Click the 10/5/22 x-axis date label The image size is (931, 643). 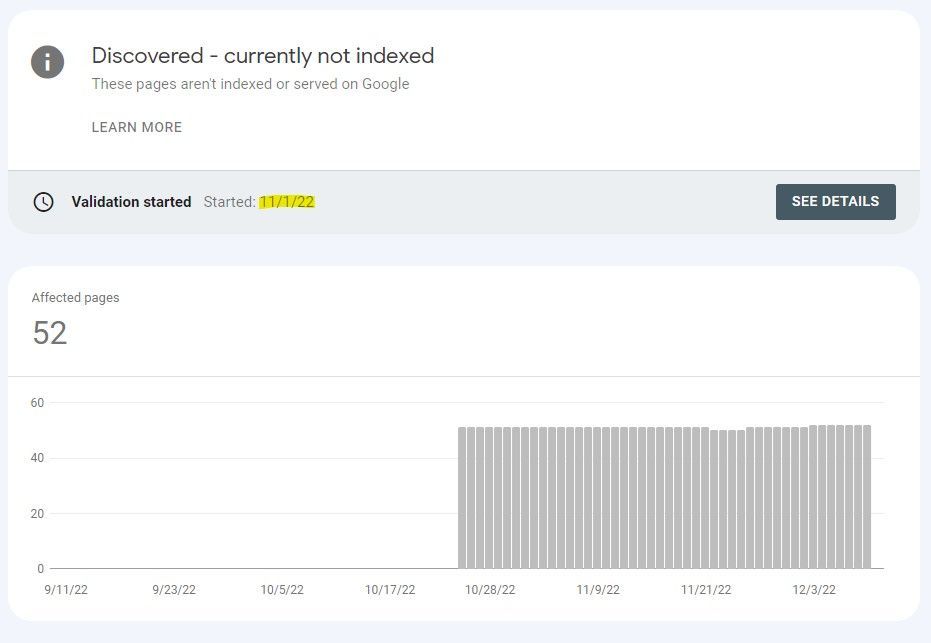tap(282, 590)
